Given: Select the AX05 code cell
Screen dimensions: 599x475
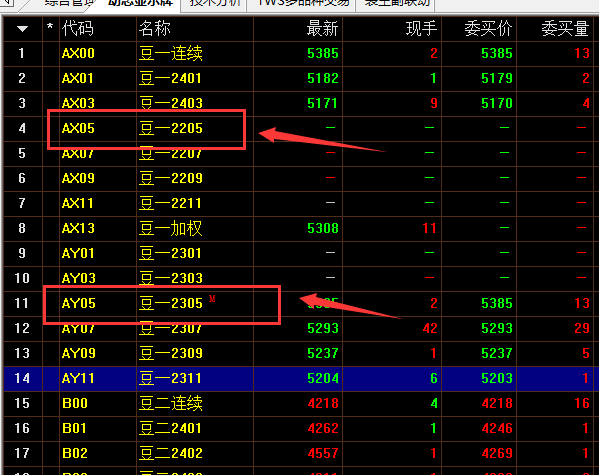Looking at the screenshot, I should point(78,128).
